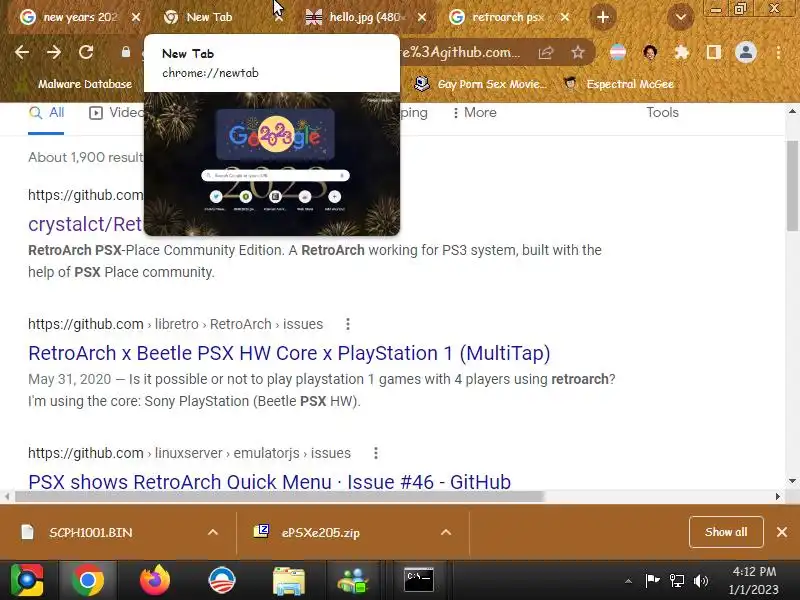Share this page icon in address bar
Viewport: 800px width, 600px height.
[546, 52]
